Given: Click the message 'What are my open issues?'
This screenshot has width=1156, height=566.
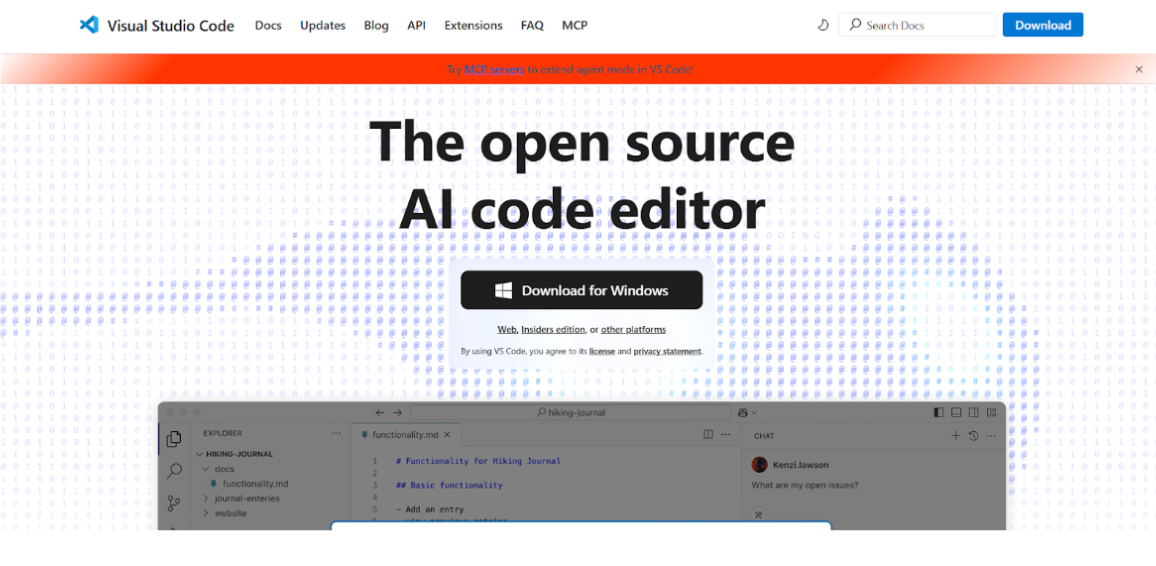Looking at the screenshot, I should (x=805, y=485).
